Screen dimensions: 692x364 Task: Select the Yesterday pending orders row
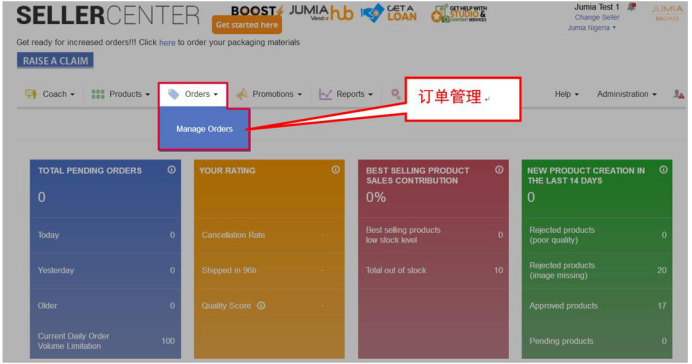tap(105, 270)
